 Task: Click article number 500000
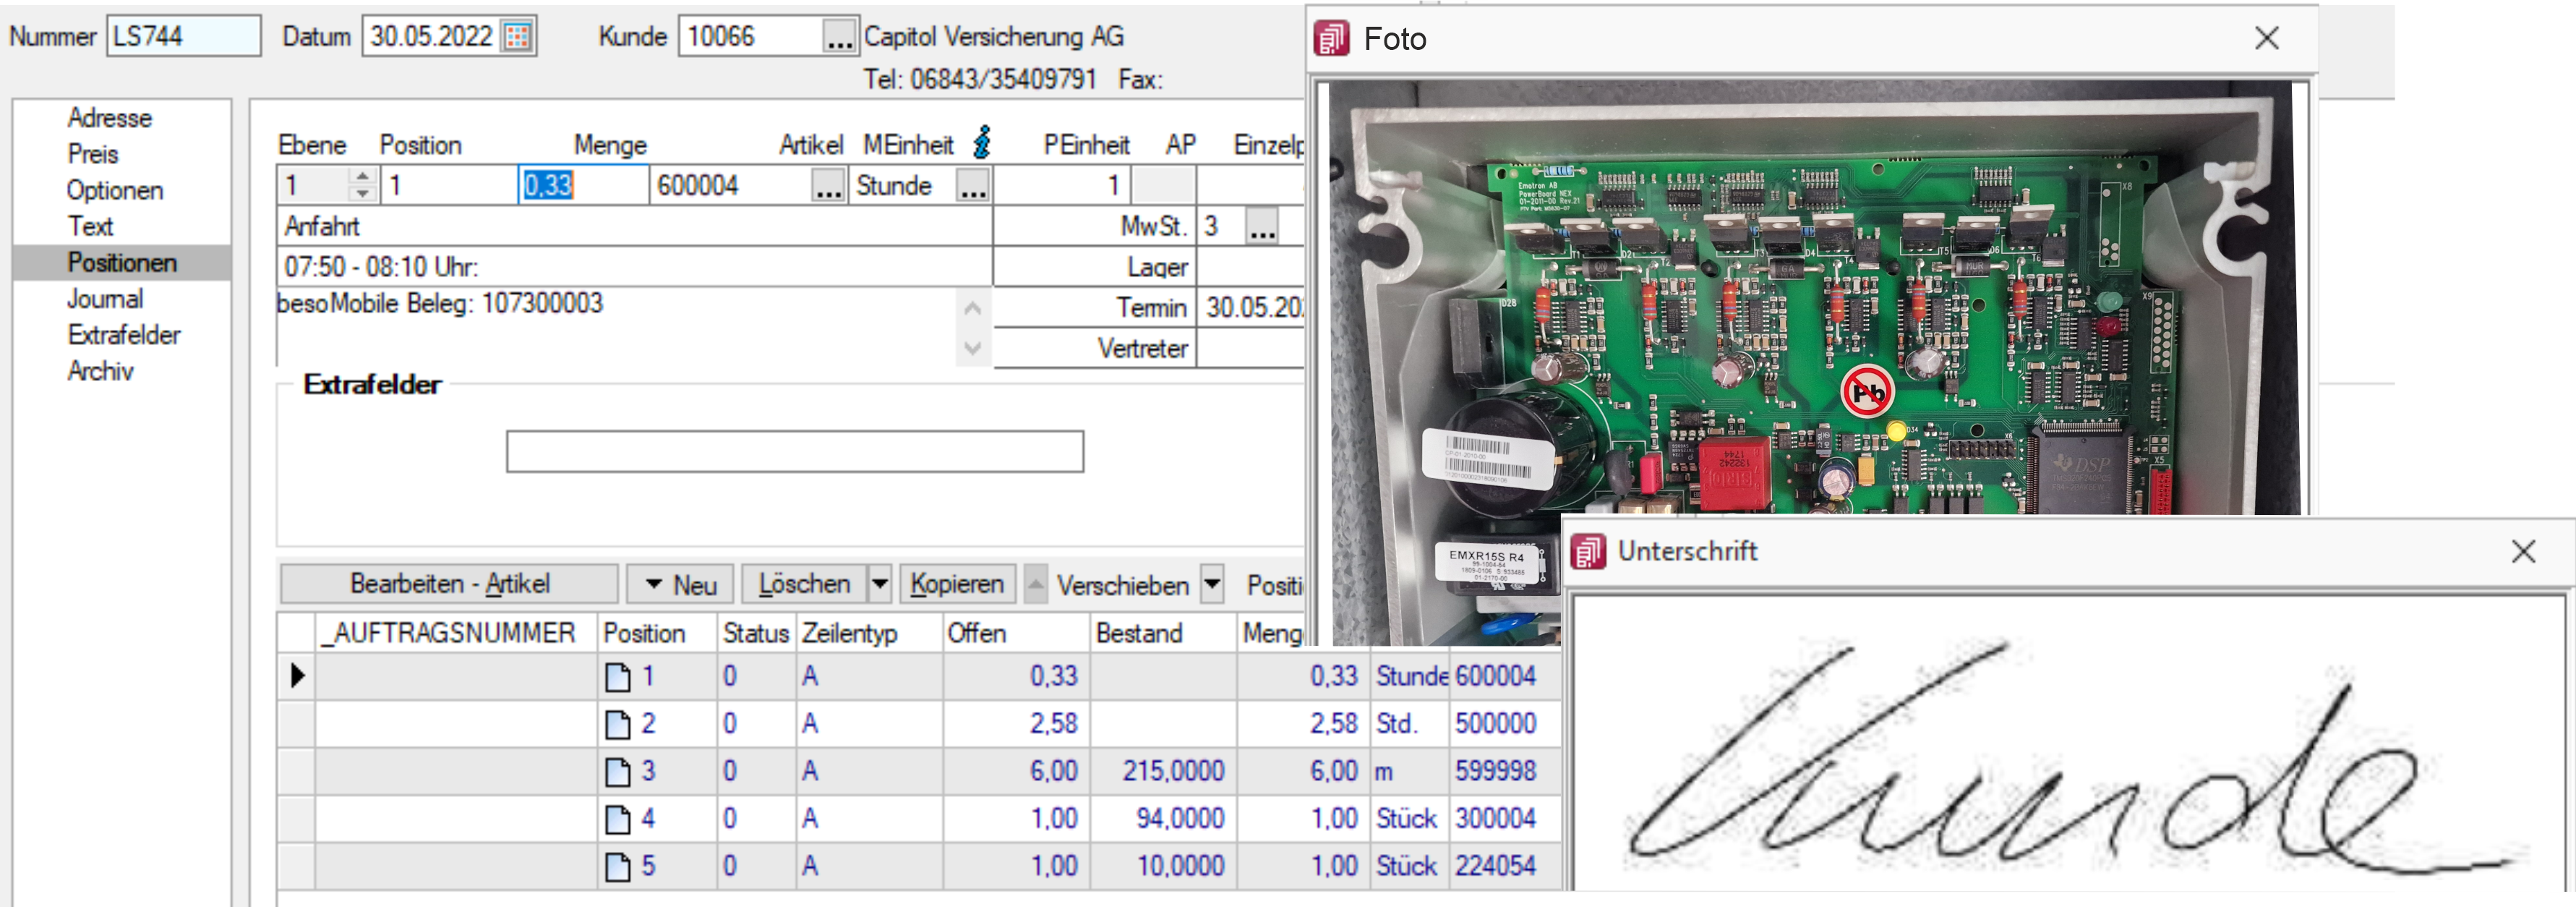(x=1495, y=724)
